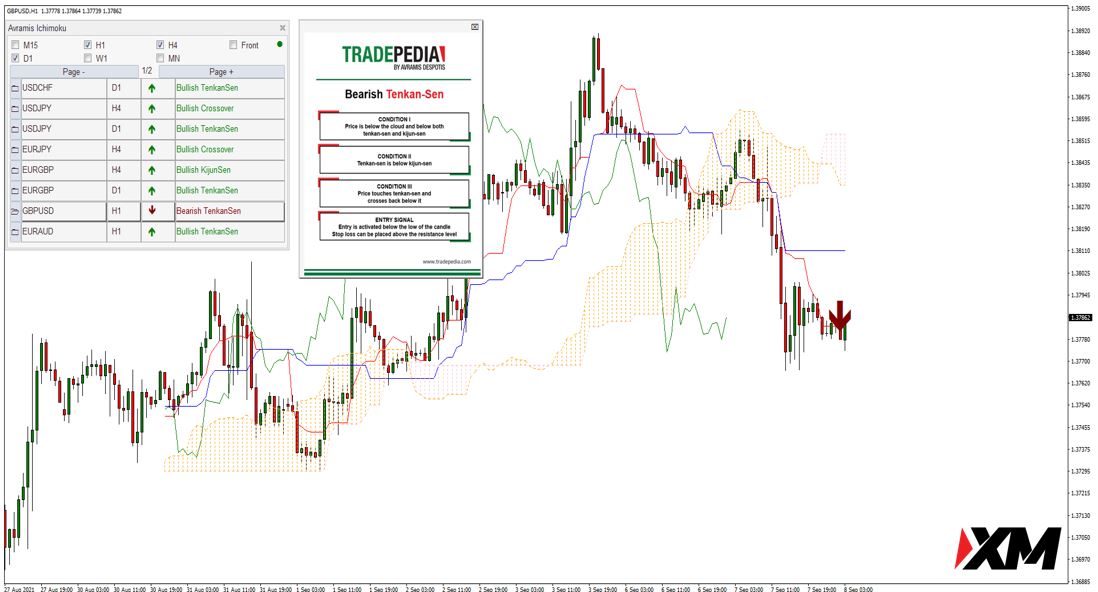Click Bullish Crossover signal for USDJPY H4

click(x=205, y=109)
